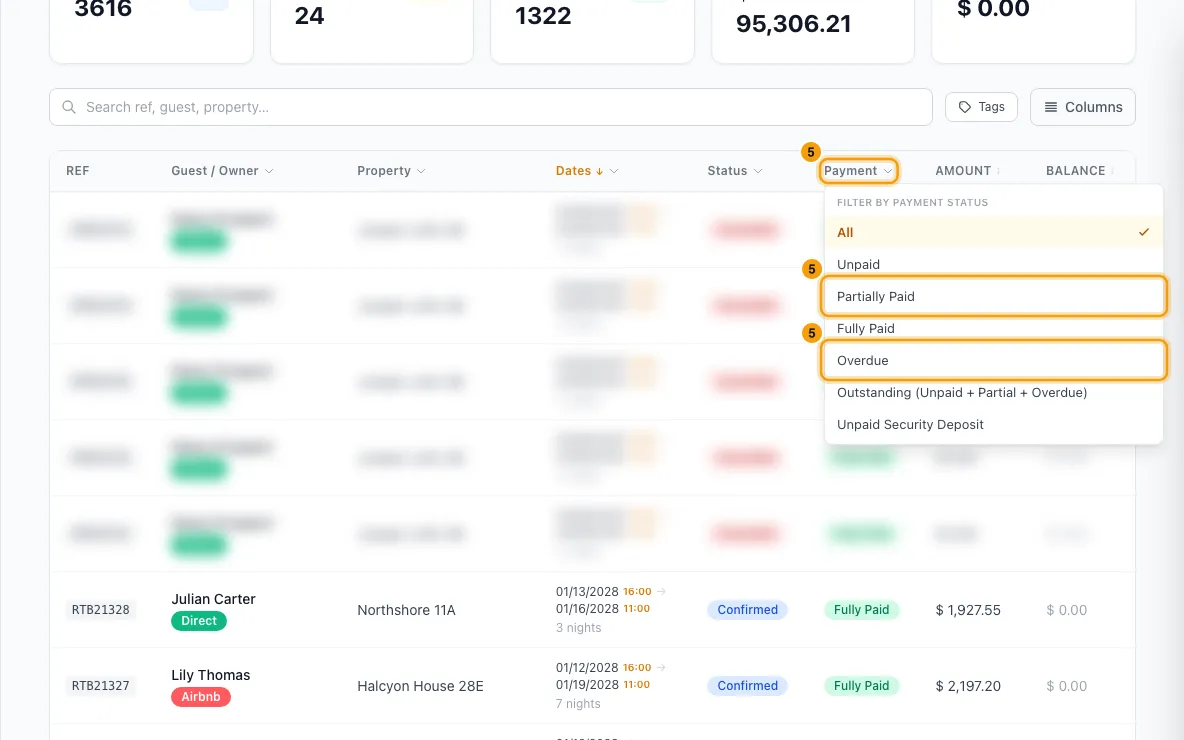1184x740 pixels.
Task: Click property Northshore 11A
Action: pyautogui.click(x=406, y=610)
